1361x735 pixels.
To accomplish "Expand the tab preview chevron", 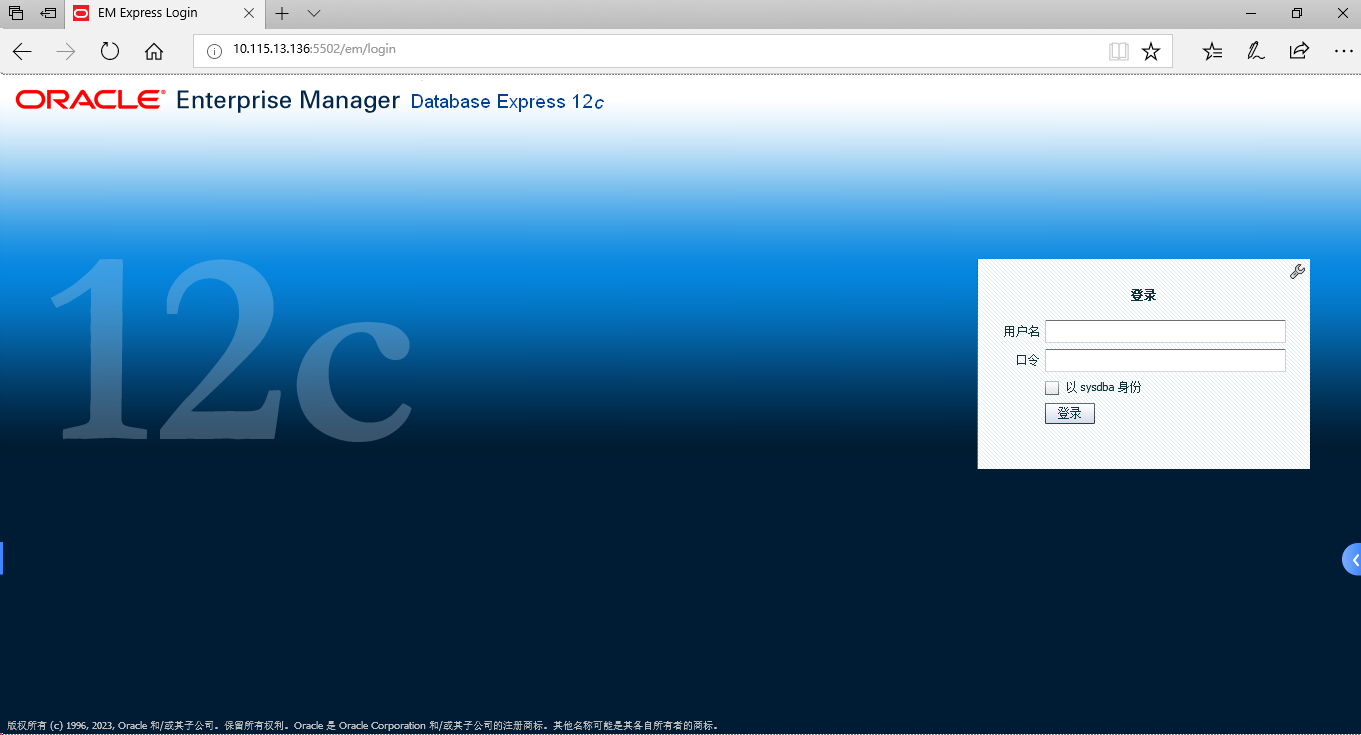I will (314, 14).
